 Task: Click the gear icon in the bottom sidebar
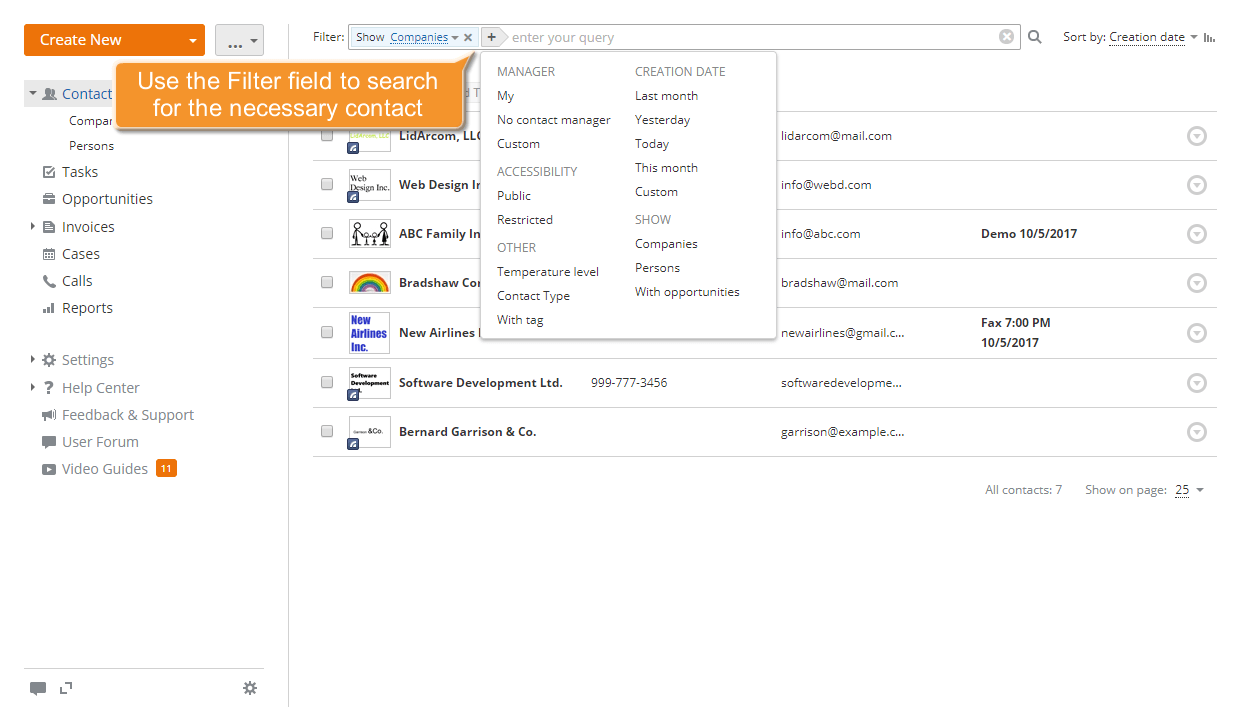click(250, 688)
